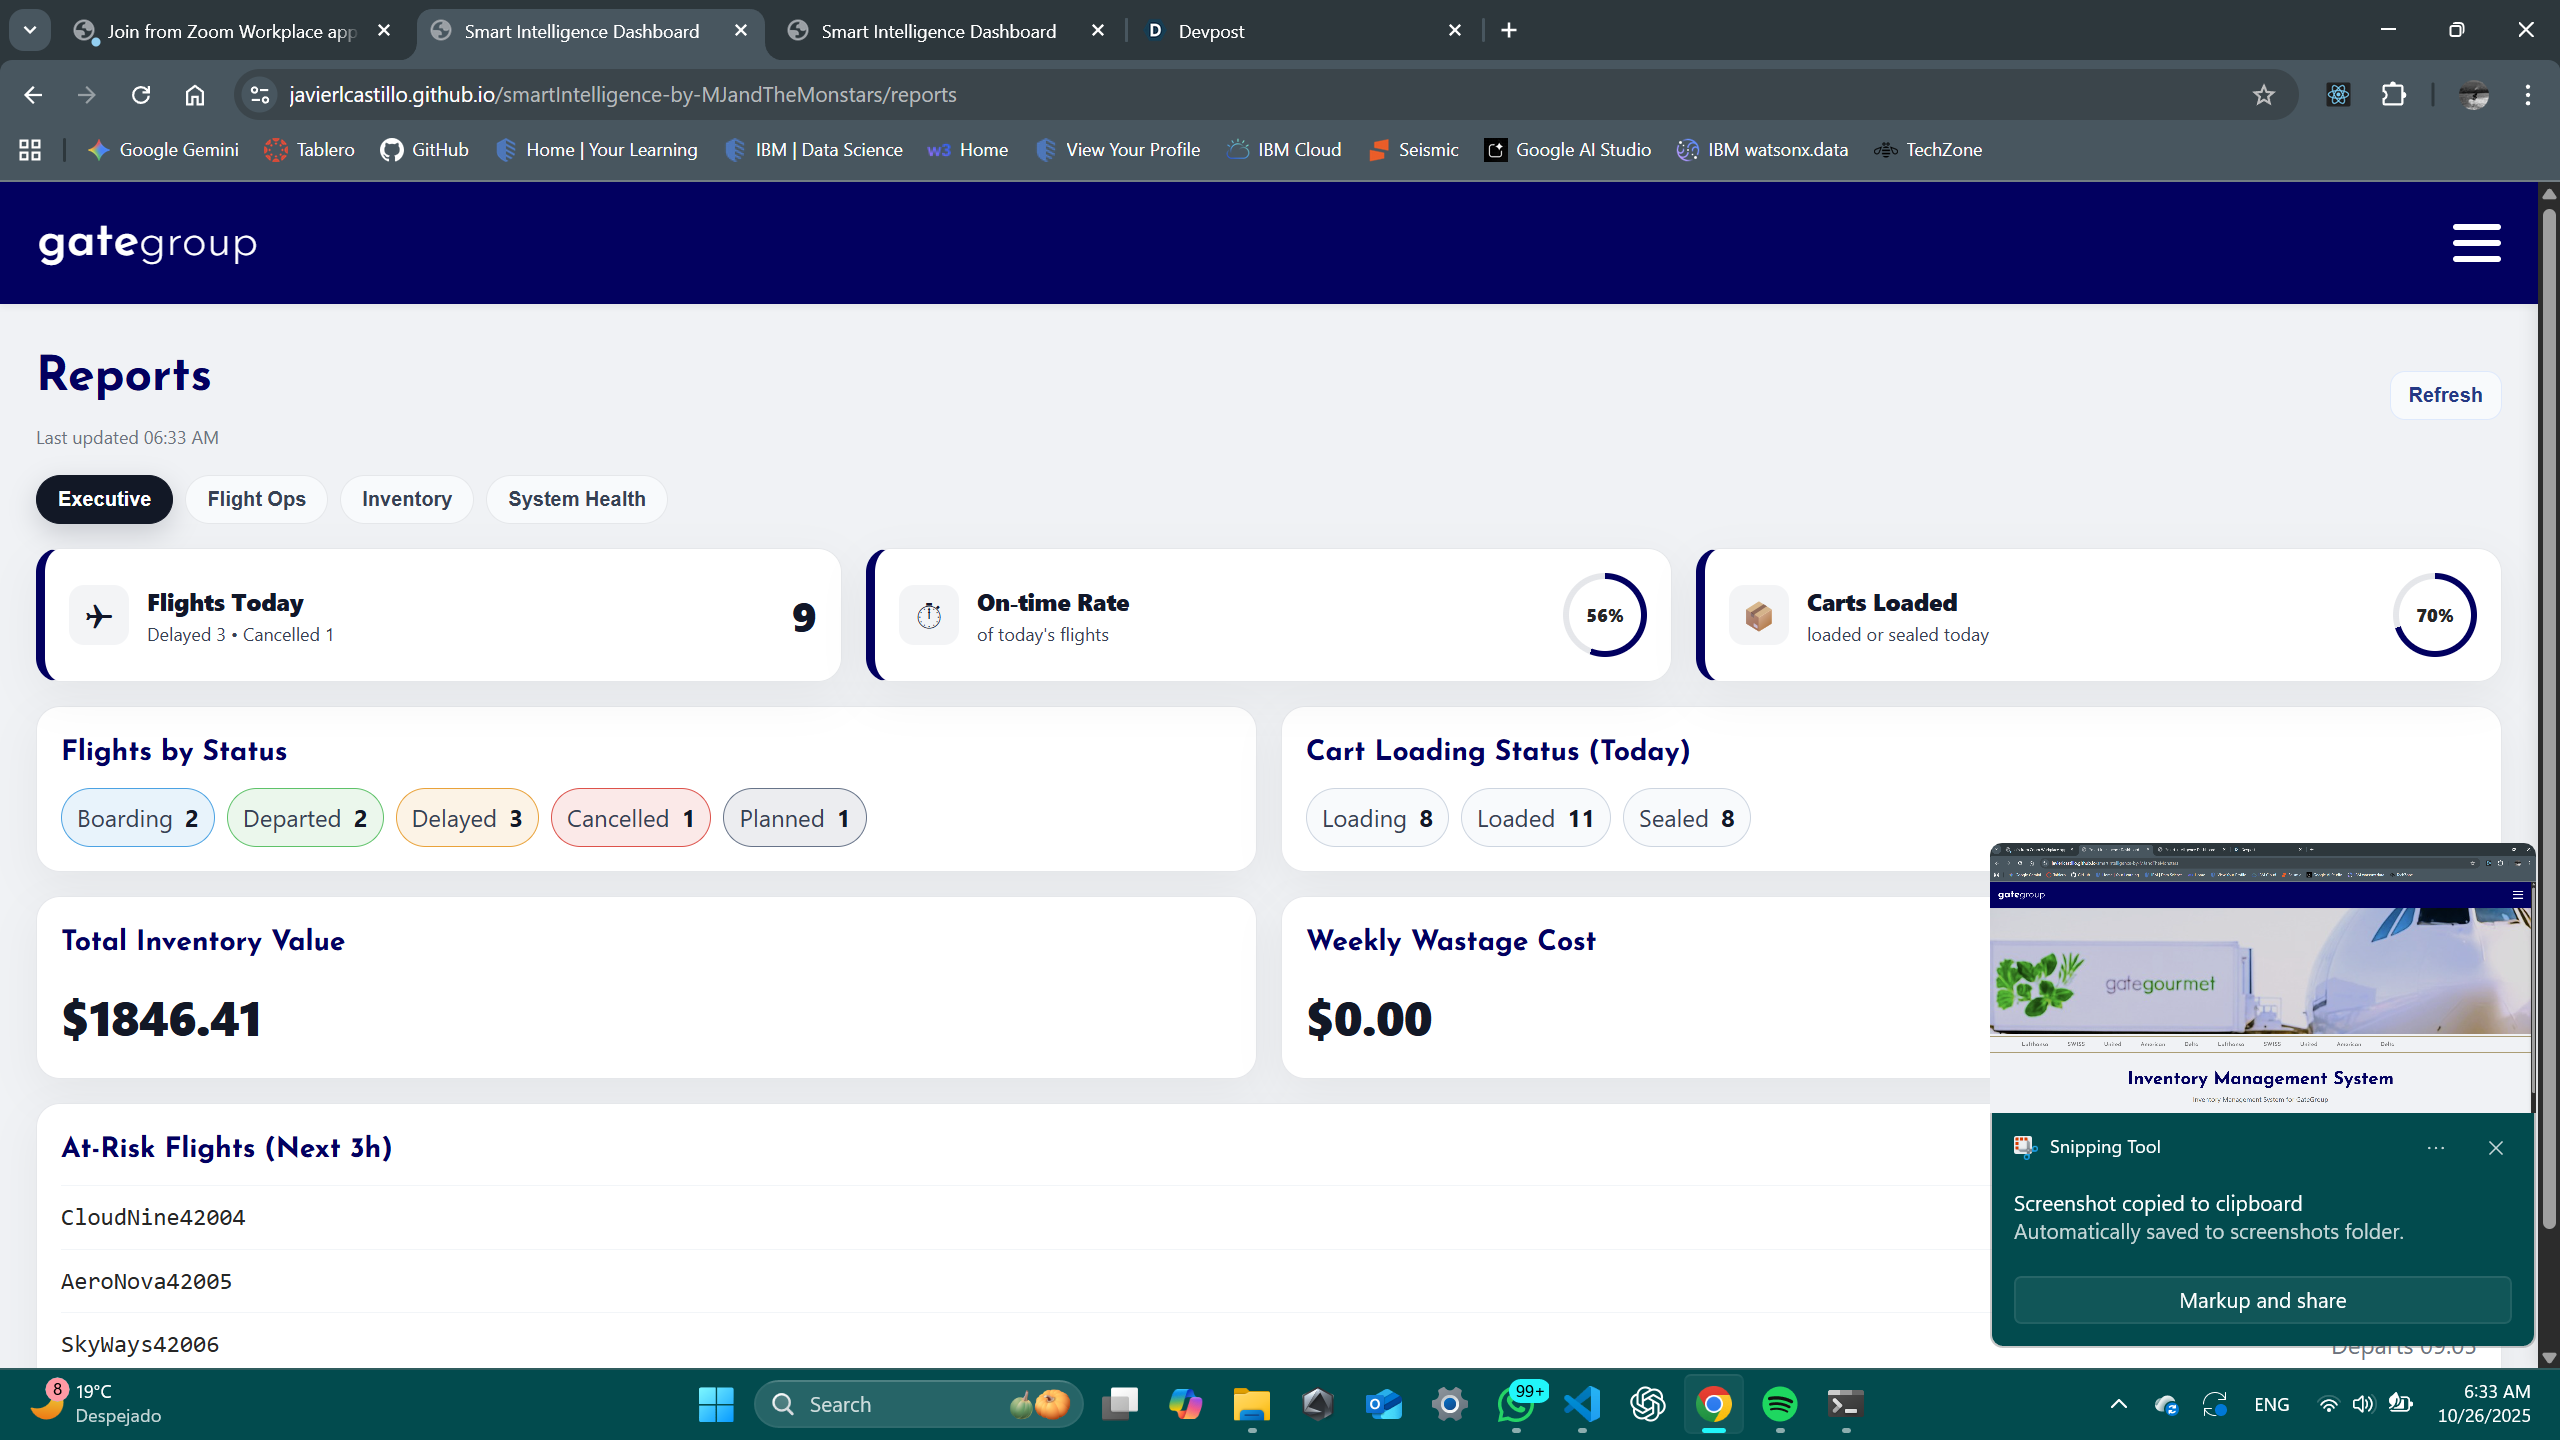
Task: View site information icon in address bar
Action: point(260,95)
